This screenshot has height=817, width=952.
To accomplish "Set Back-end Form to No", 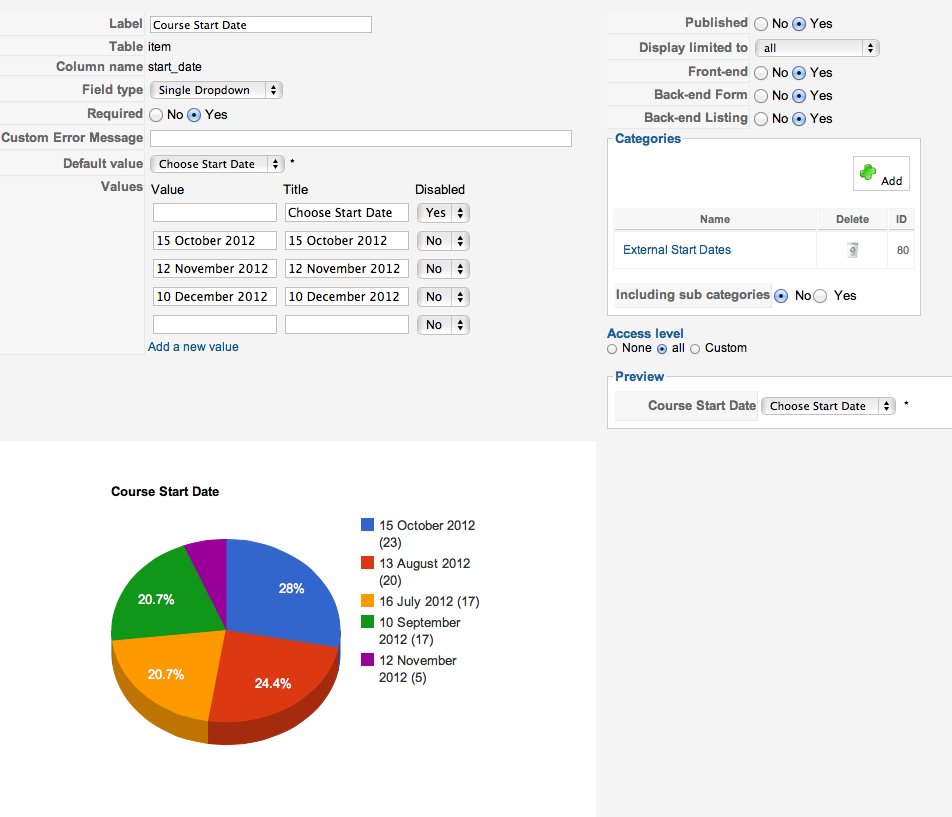I will pos(761,96).
